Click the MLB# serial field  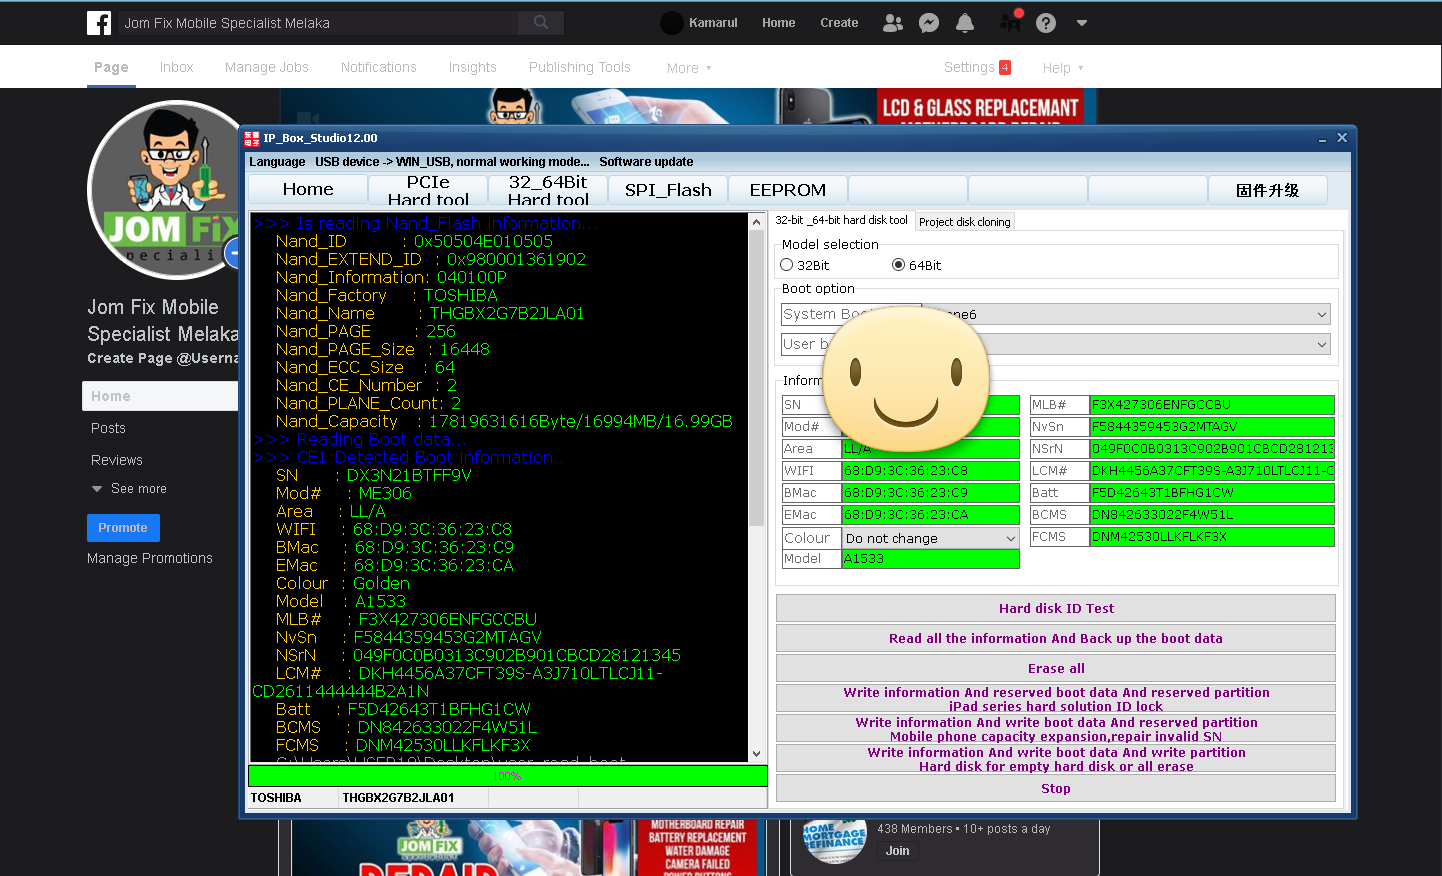[x=1212, y=405]
